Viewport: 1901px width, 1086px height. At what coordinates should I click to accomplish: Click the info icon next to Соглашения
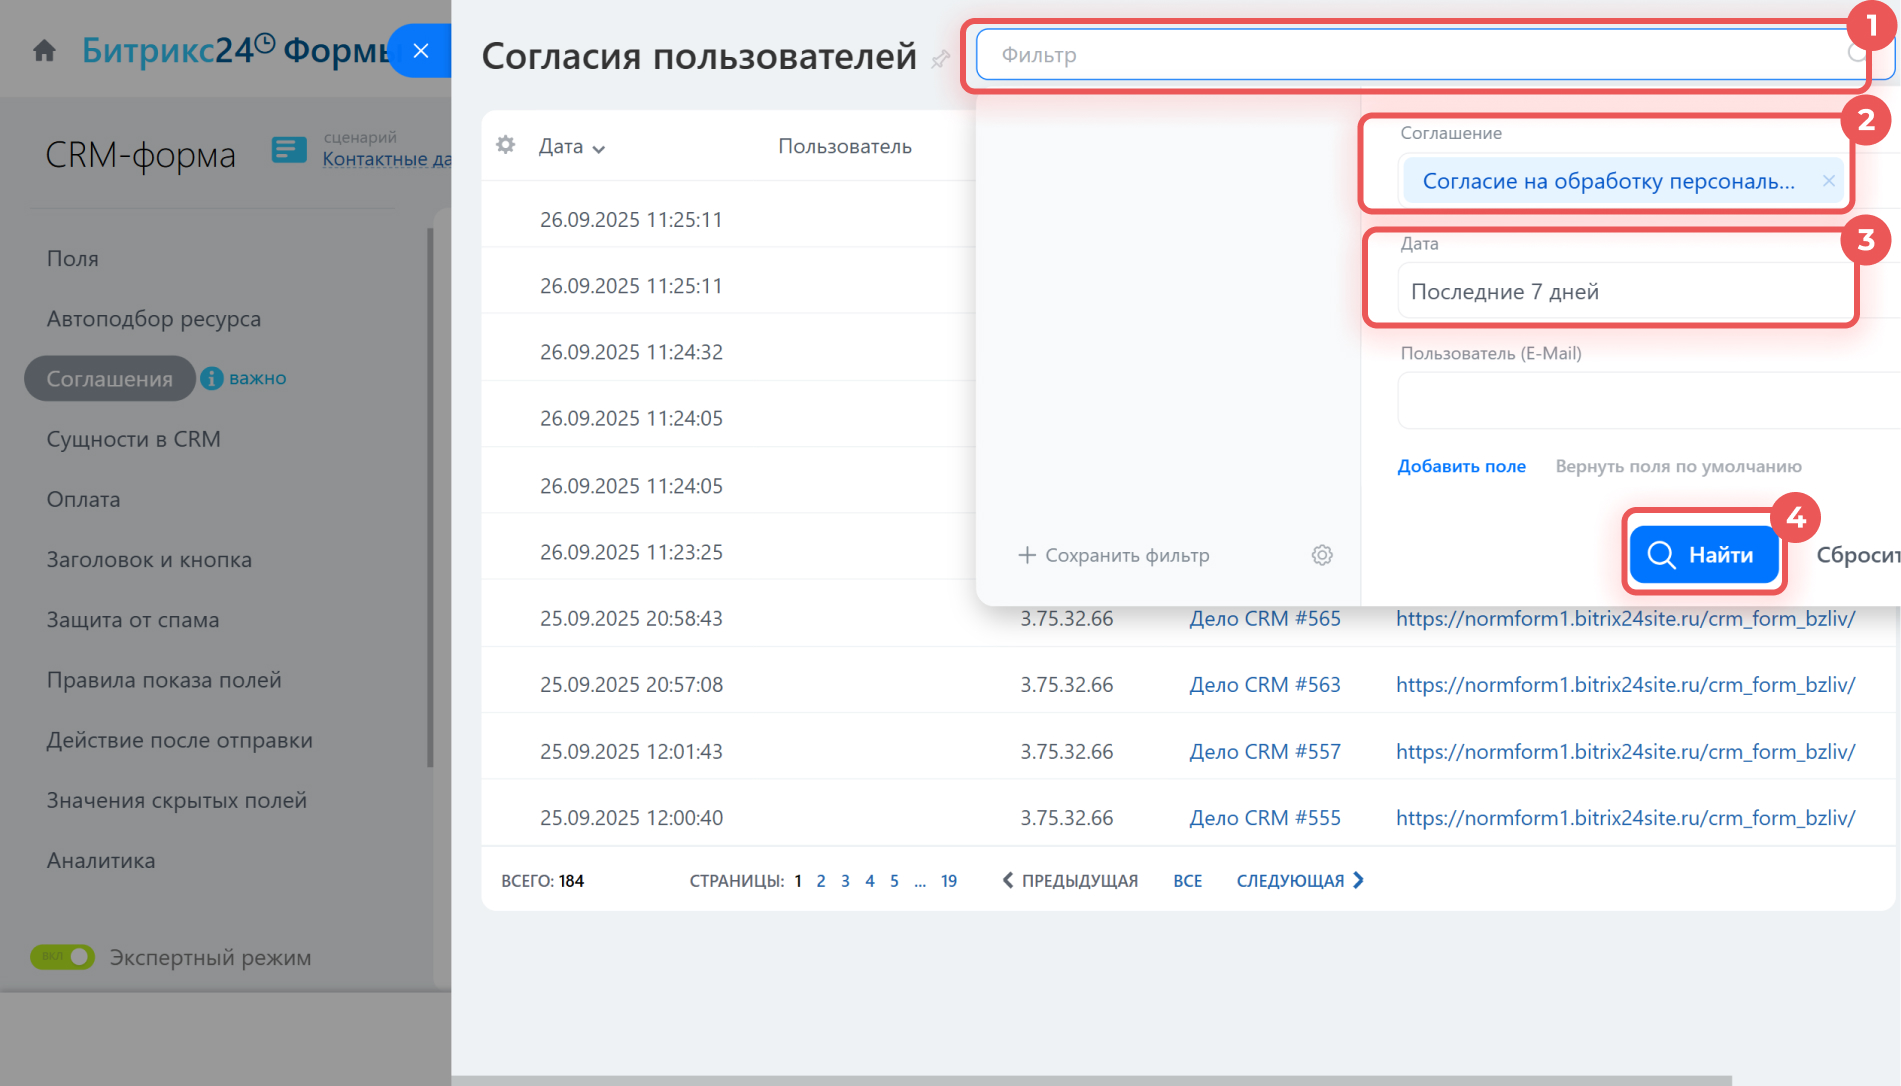tap(211, 378)
